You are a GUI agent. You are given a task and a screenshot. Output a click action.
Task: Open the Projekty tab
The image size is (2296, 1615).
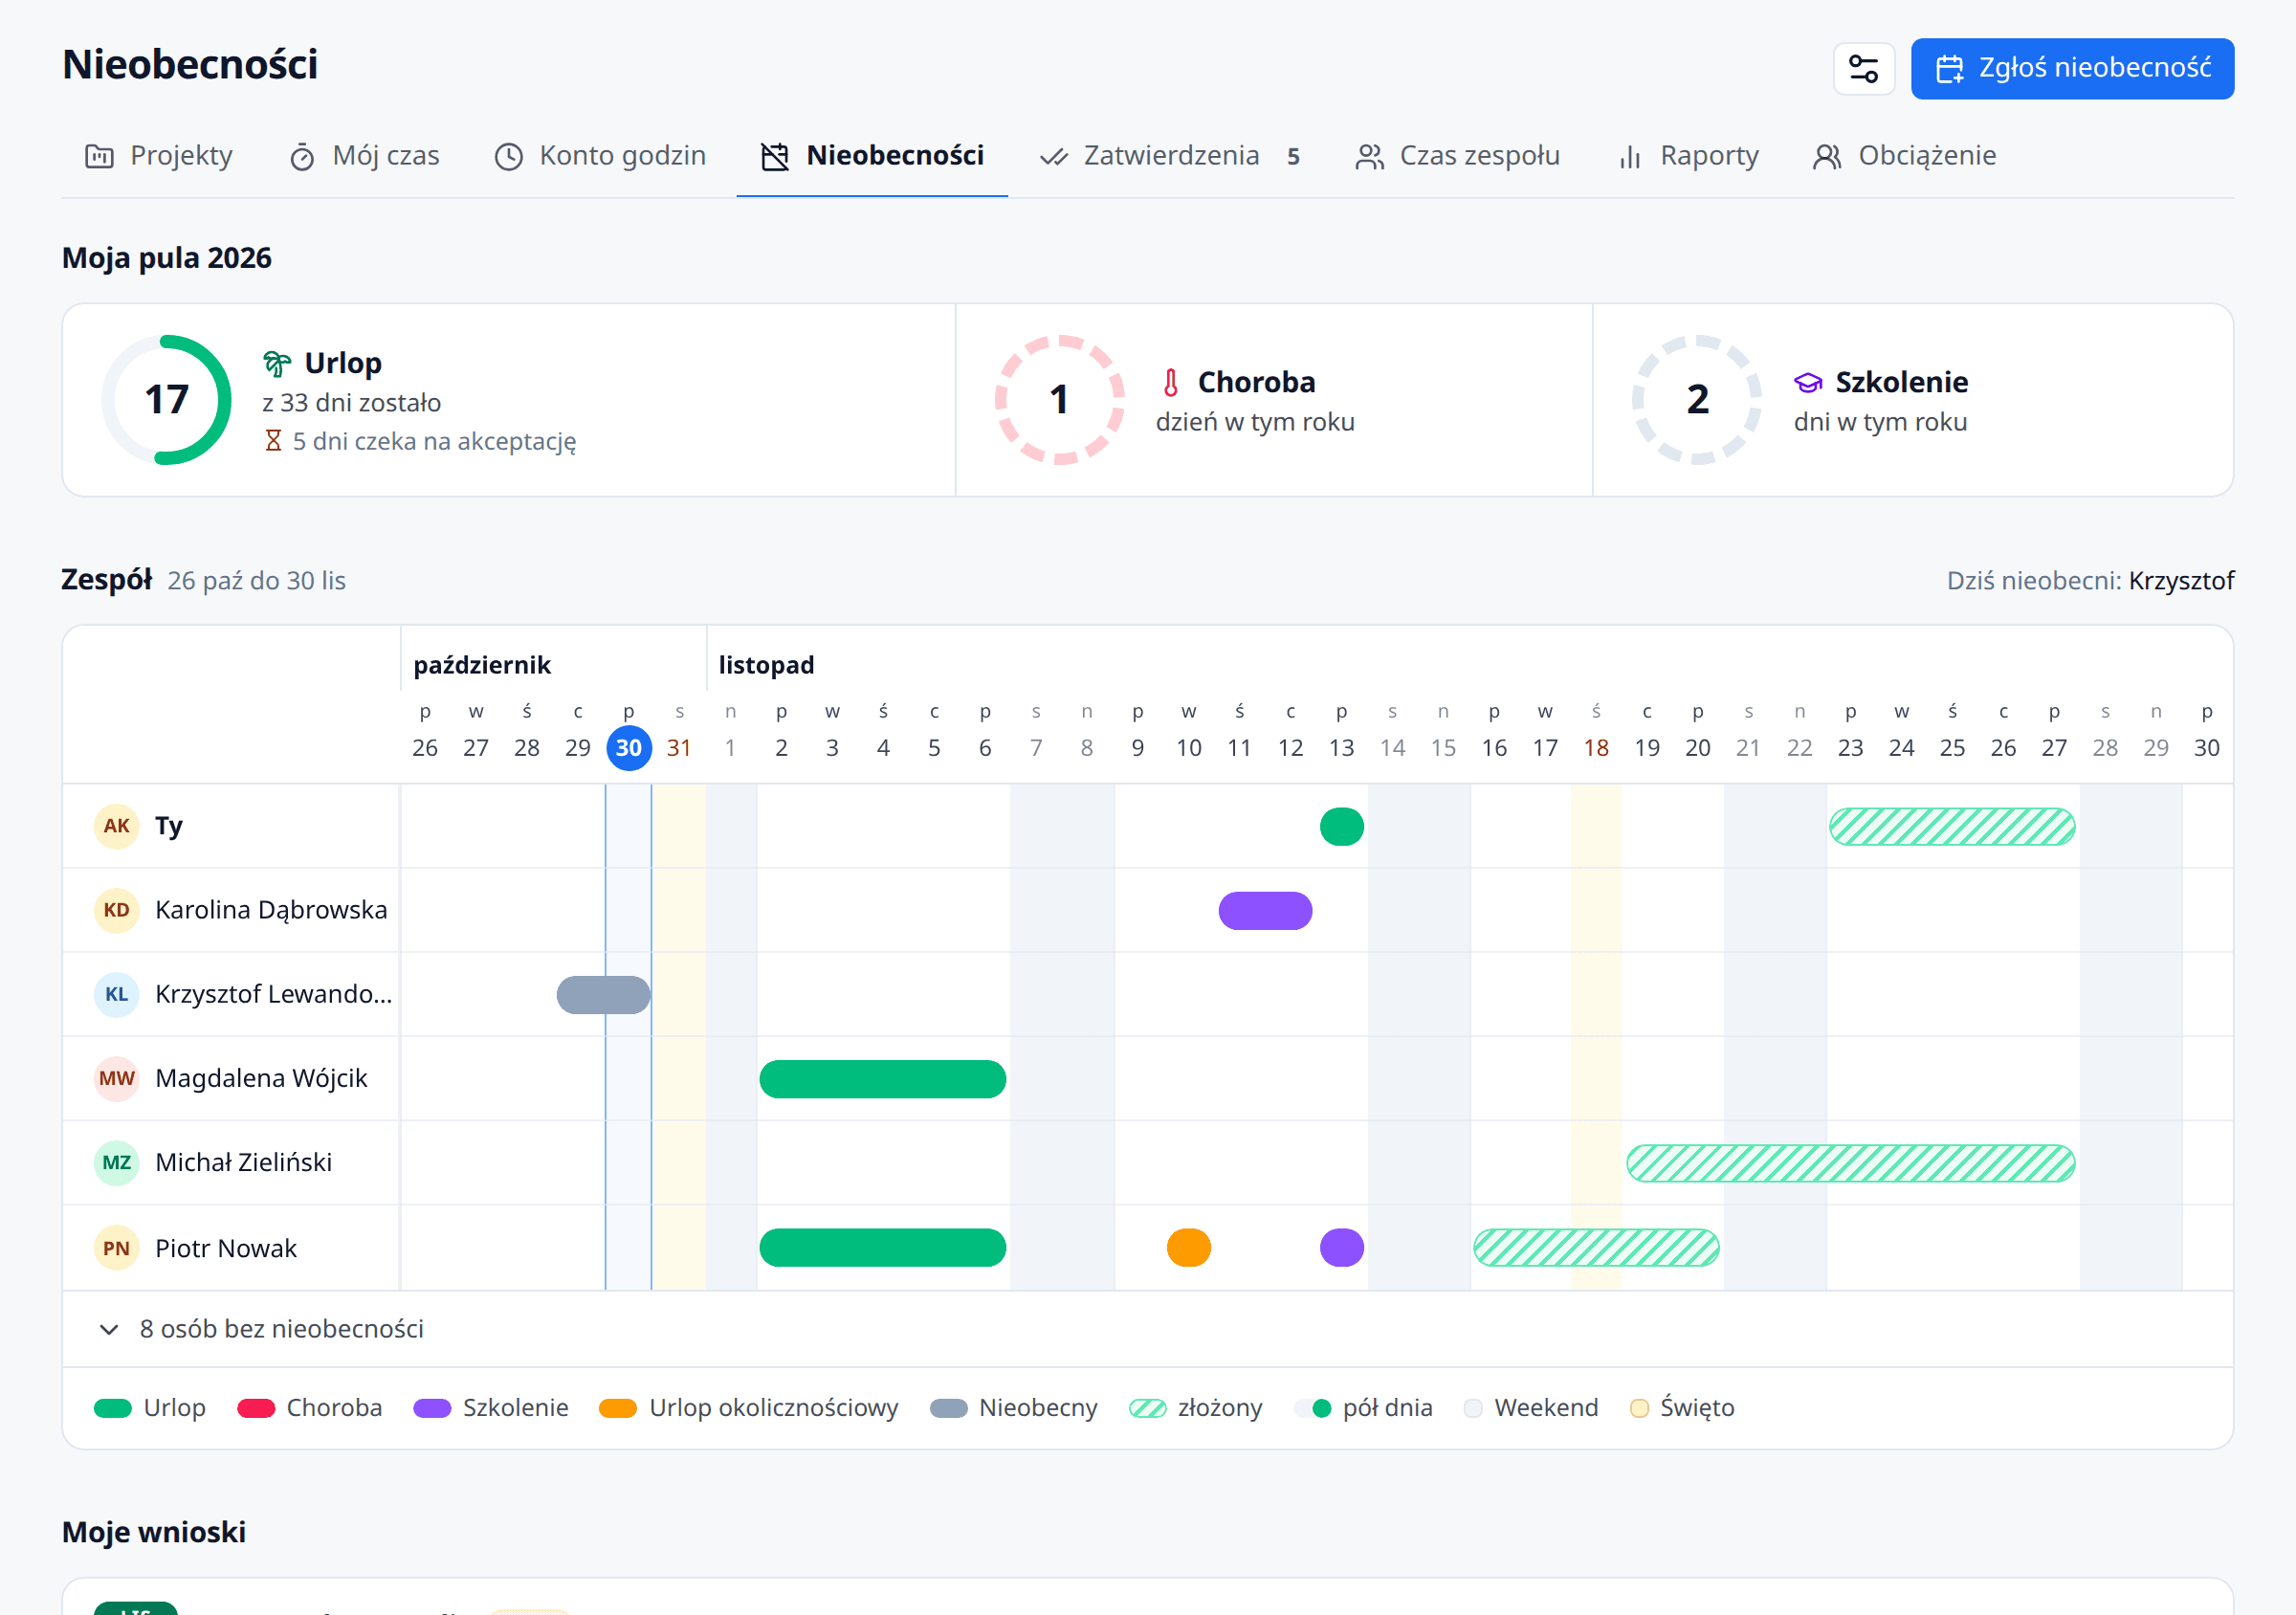pyautogui.click(x=159, y=156)
